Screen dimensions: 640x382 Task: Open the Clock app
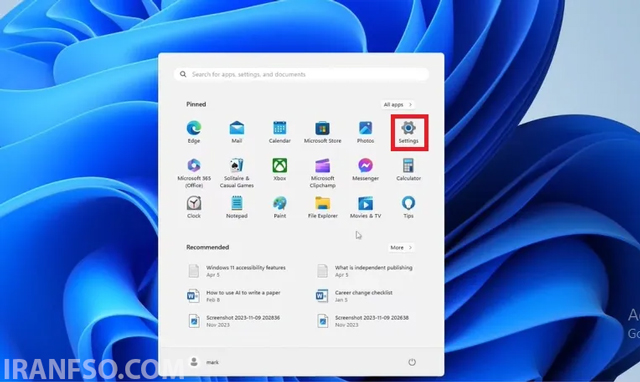pos(194,207)
